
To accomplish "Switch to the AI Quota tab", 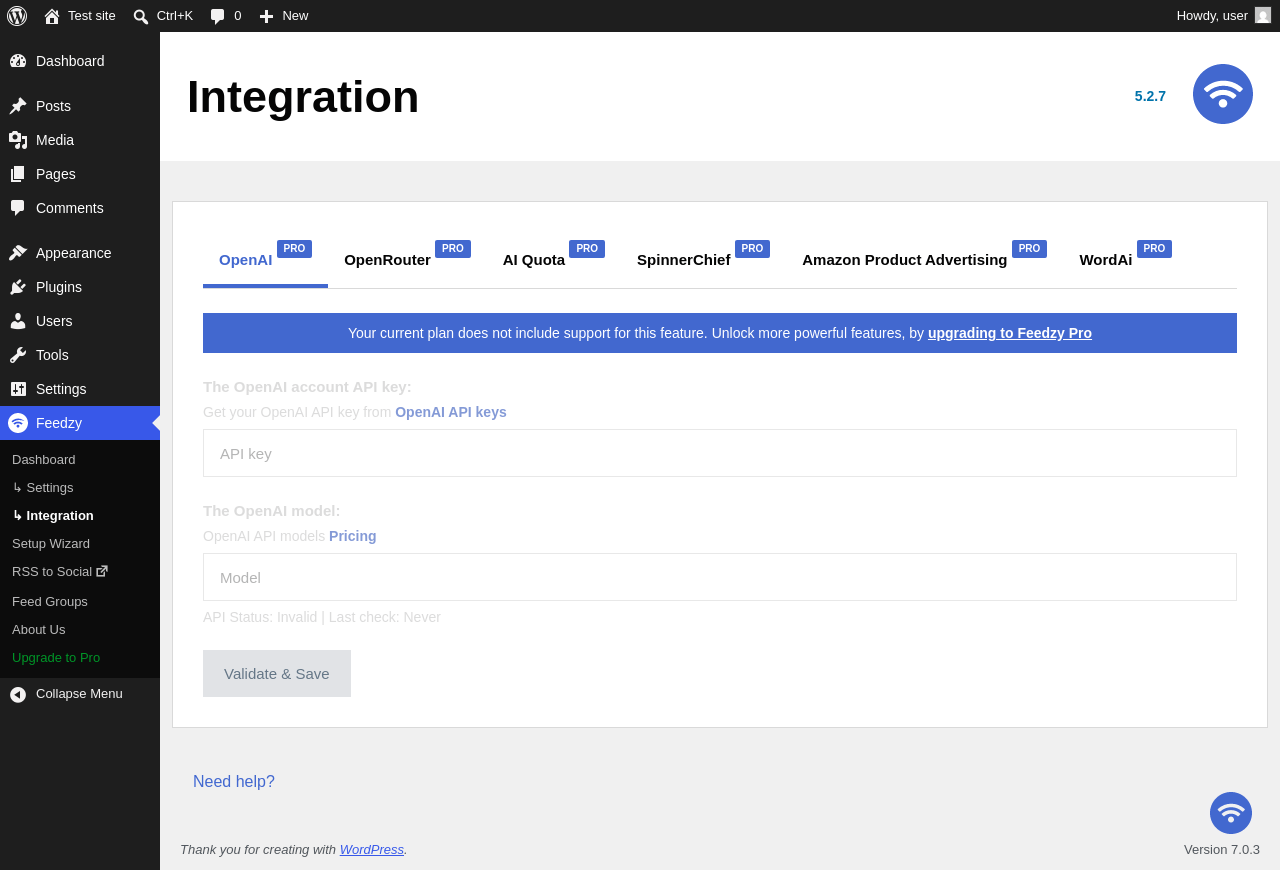I will pyautogui.click(x=534, y=260).
